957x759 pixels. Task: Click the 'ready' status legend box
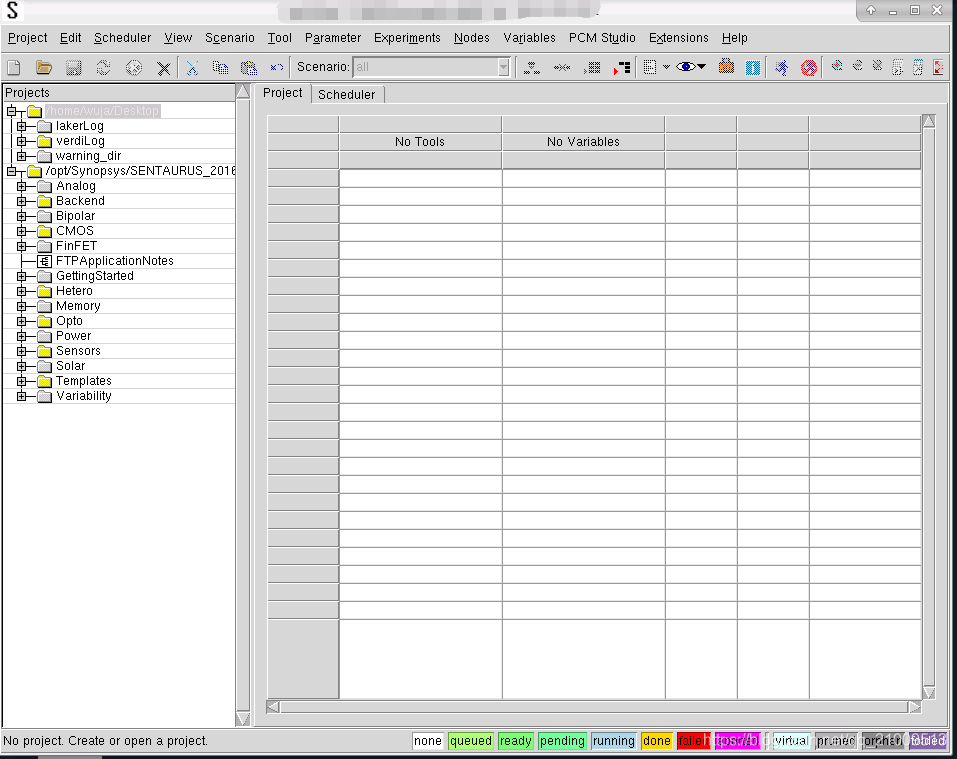point(515,741)
